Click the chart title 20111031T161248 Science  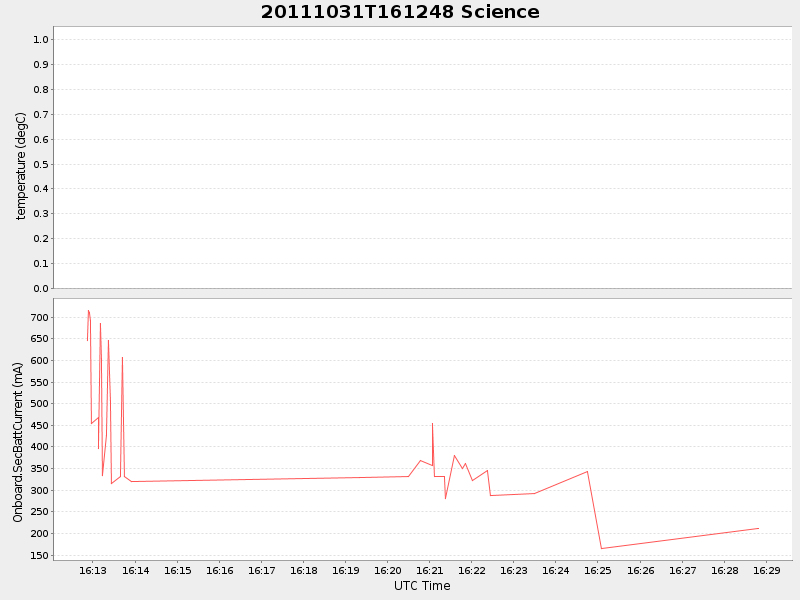click(x=400, y=12)
